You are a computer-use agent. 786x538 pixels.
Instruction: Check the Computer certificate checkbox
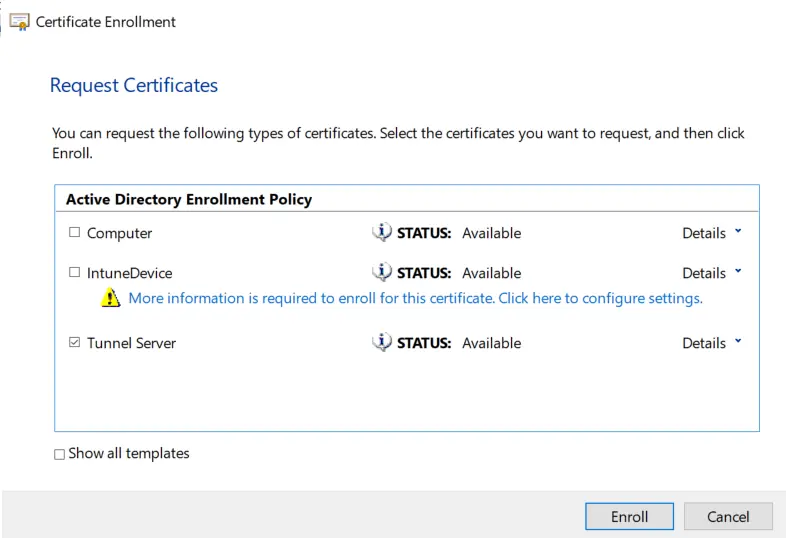pyautogui.click(x=74, y=233)
